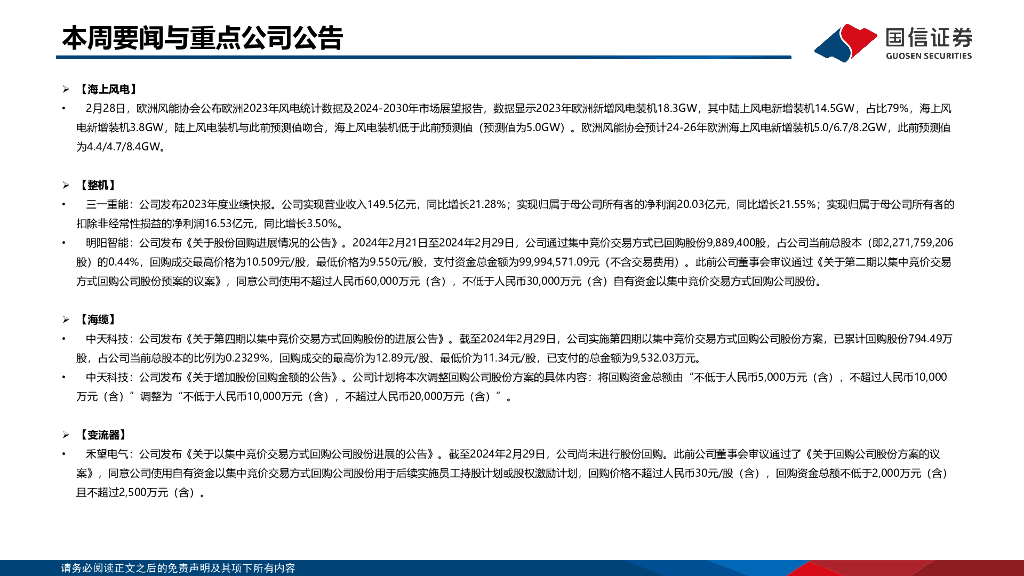Click the arrow bullet beside 【海缆】

pyautogui.click(x=65, y=319)
